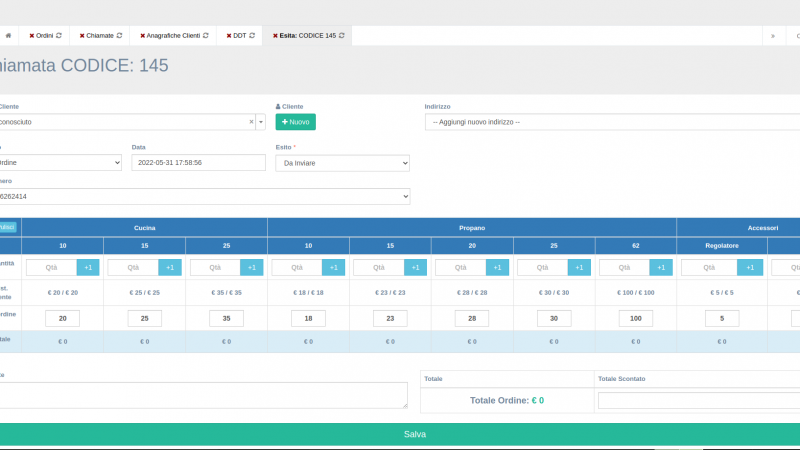Click the Data date-time field
This screenshot has height=450, width=800.
tap(198, 162)
